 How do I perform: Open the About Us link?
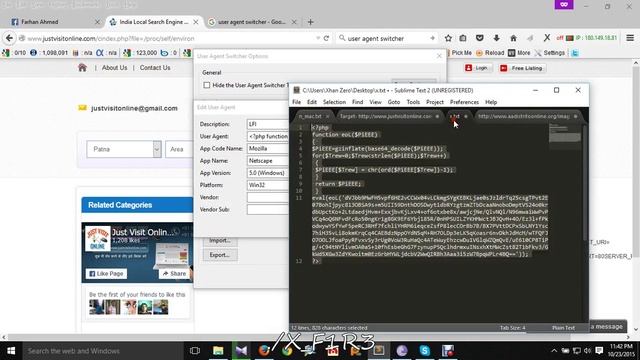pos(114,68)
